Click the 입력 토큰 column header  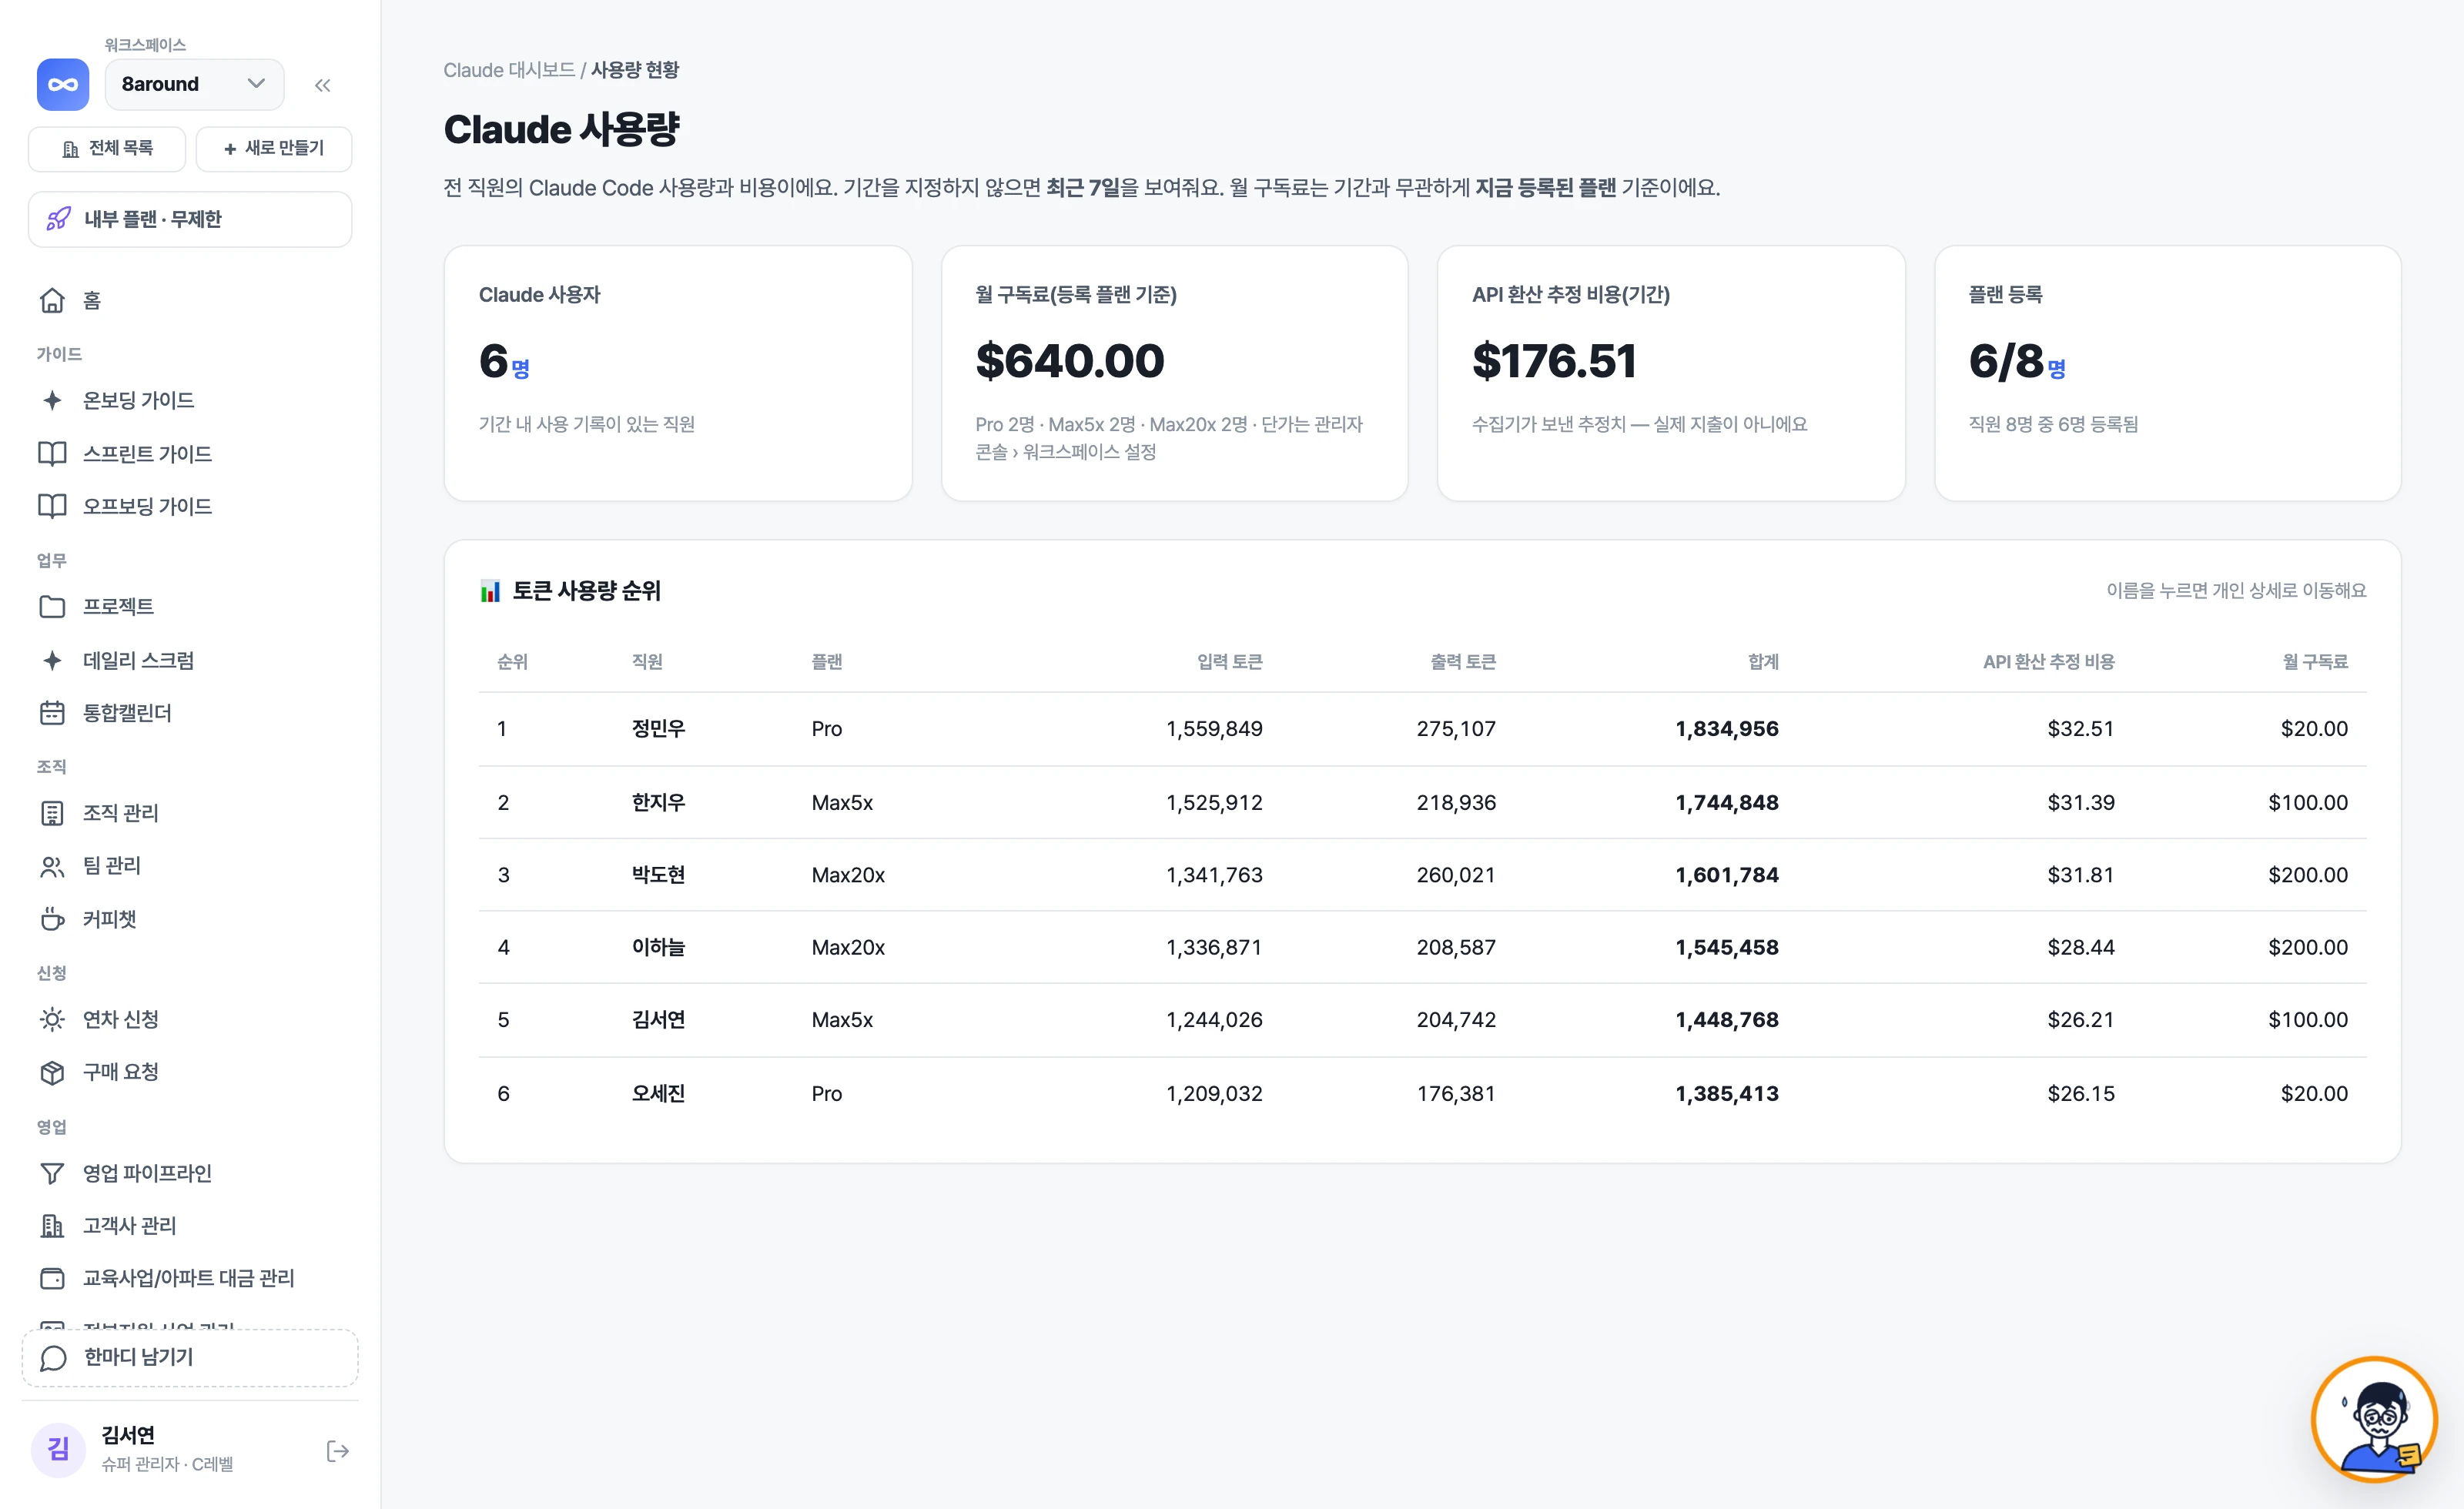[1229, 662]
